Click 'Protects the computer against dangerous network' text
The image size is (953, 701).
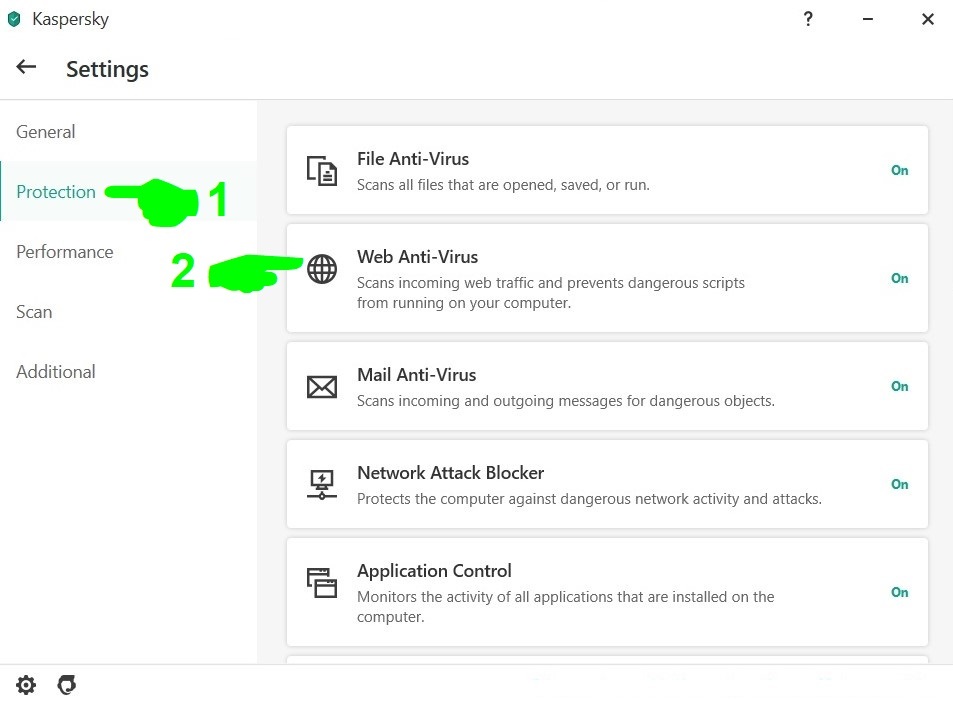(x=589, y=499)
